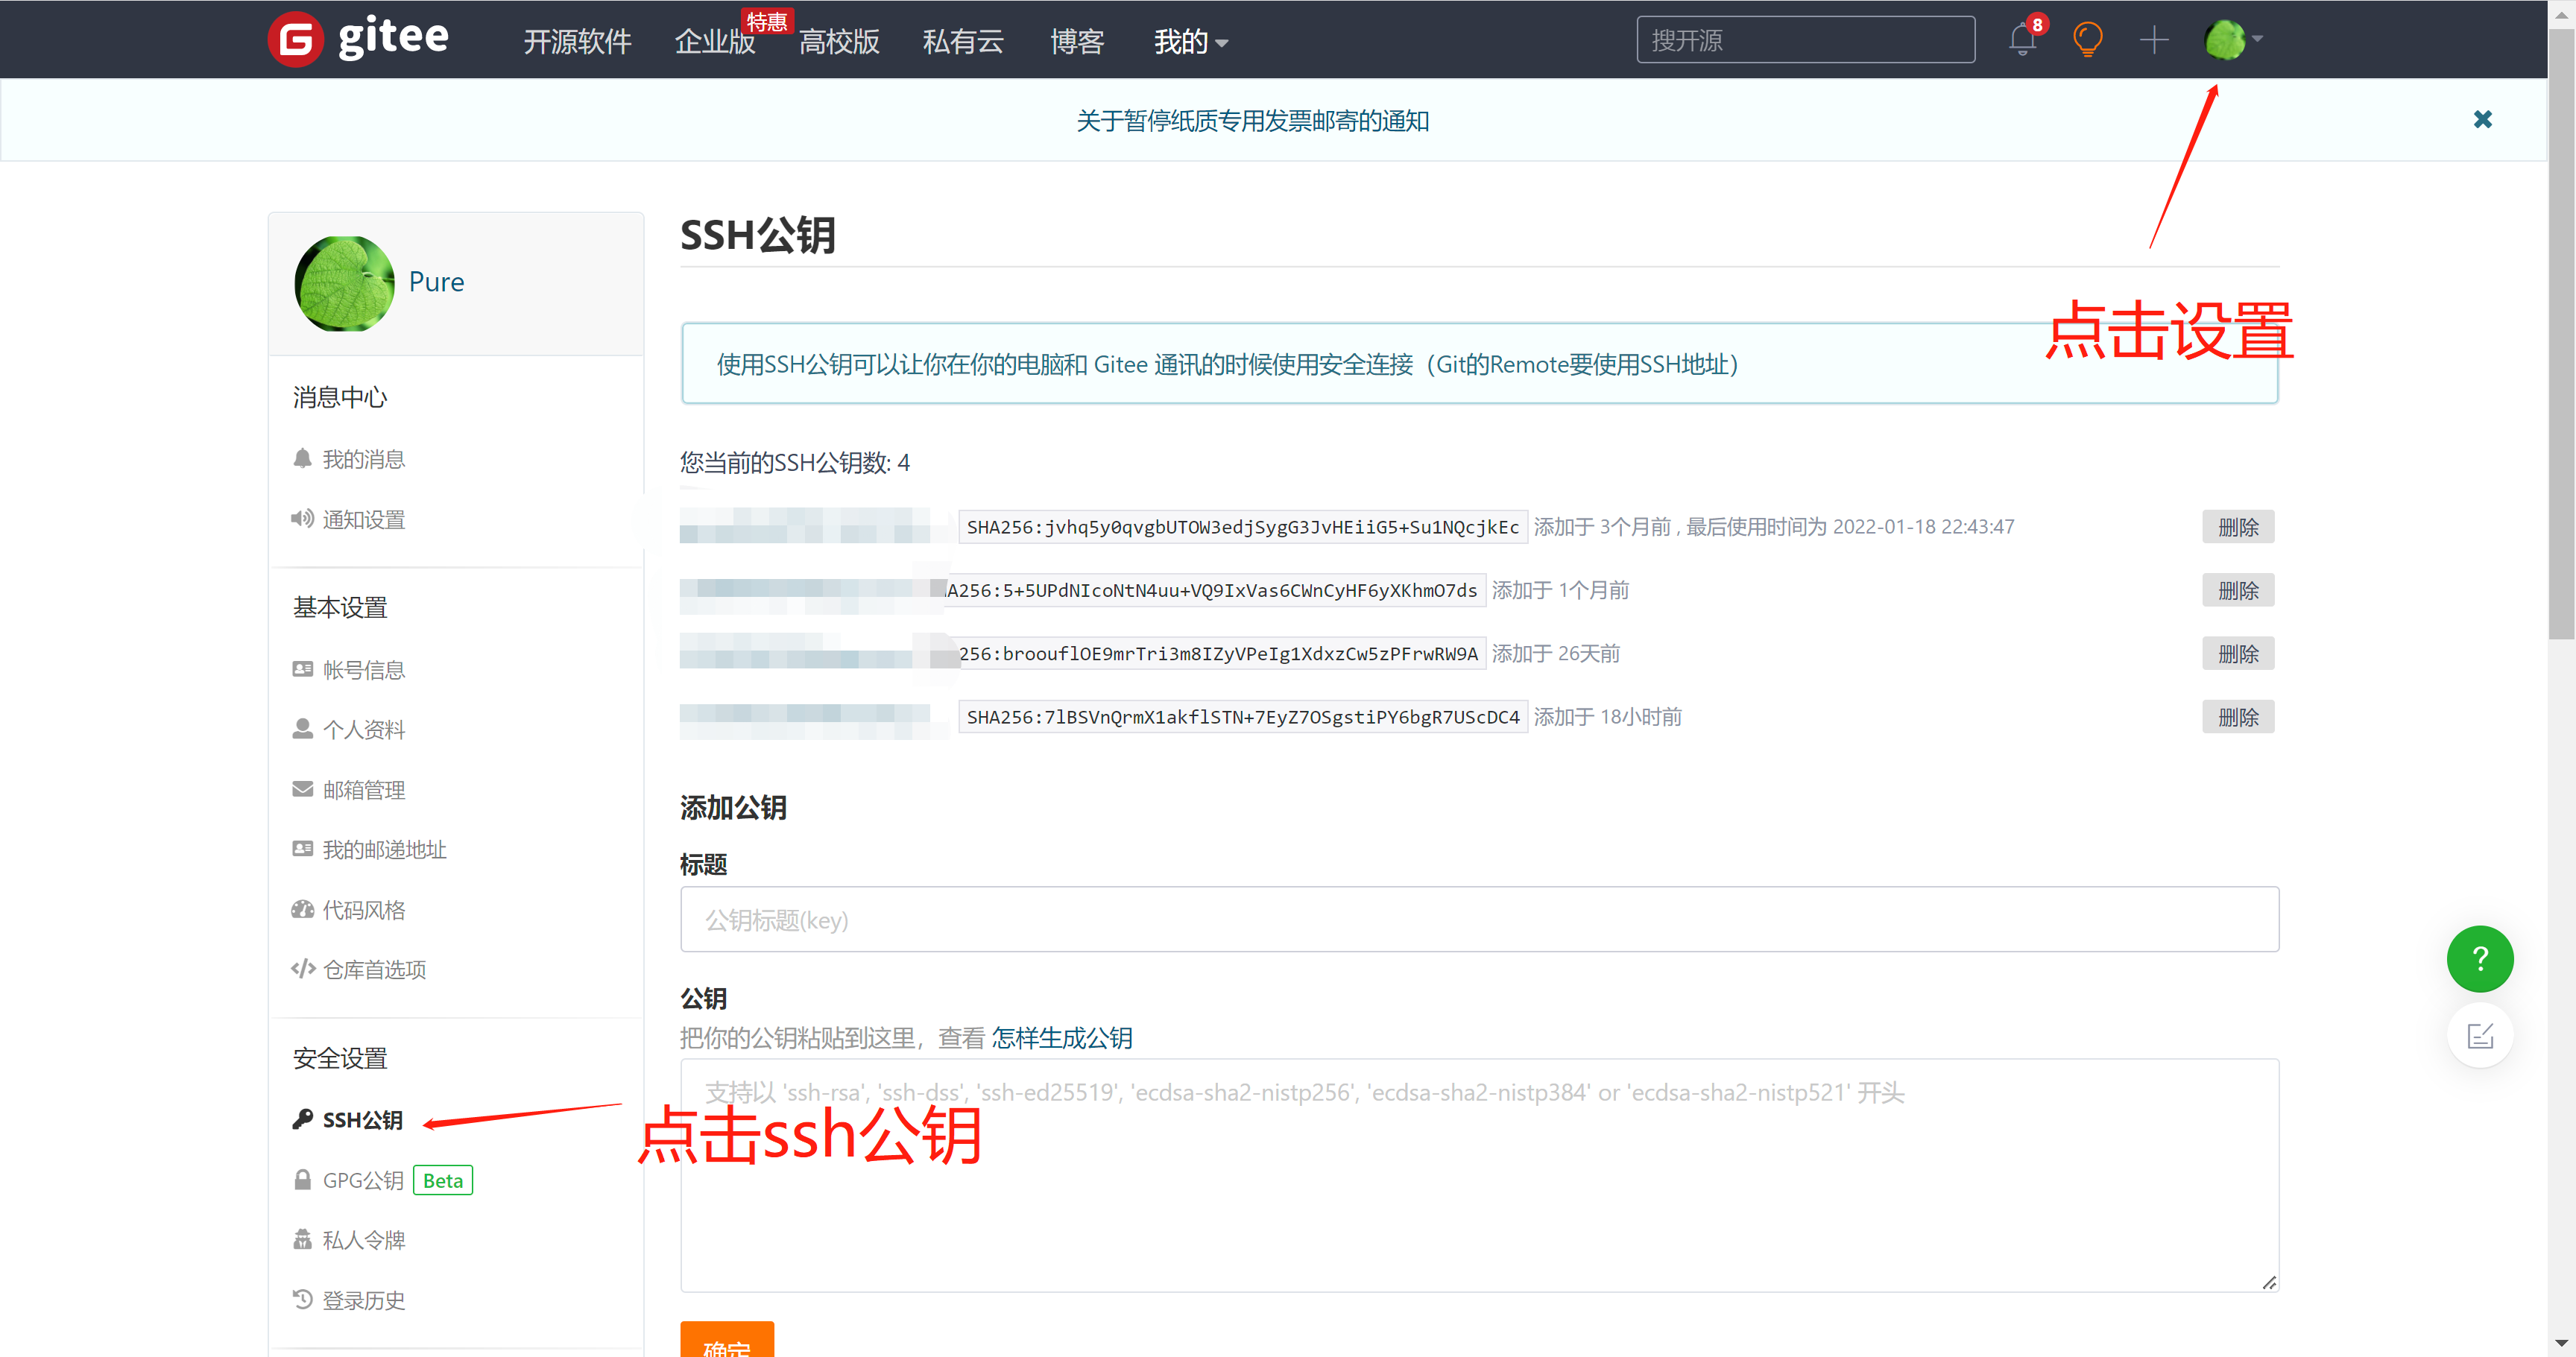Open 帐号信息 settings
Image resolution: width=2576 pixels, height=1357 pixels.
(x=363, y=670)
